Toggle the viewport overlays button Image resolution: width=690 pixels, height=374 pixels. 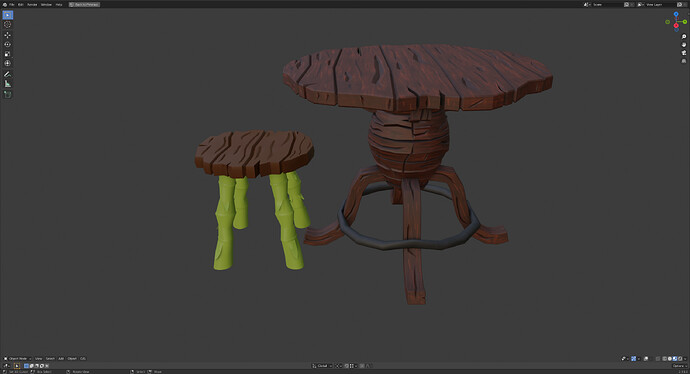coord(646,359)
